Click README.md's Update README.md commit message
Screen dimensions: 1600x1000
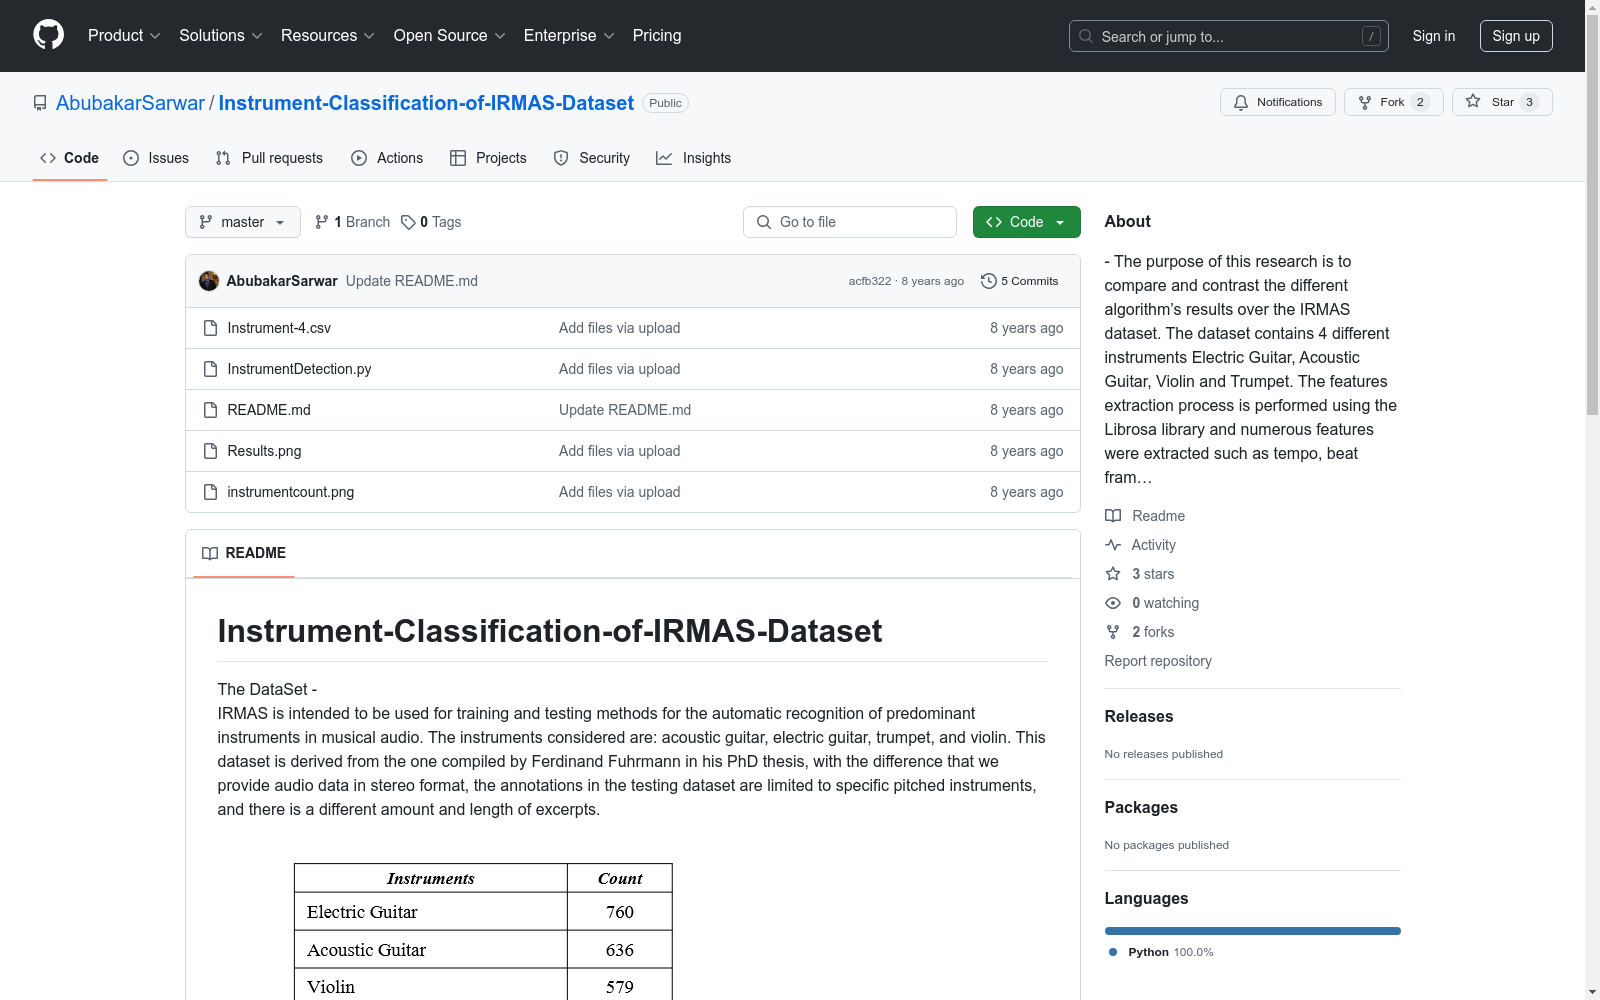point(625,410)
